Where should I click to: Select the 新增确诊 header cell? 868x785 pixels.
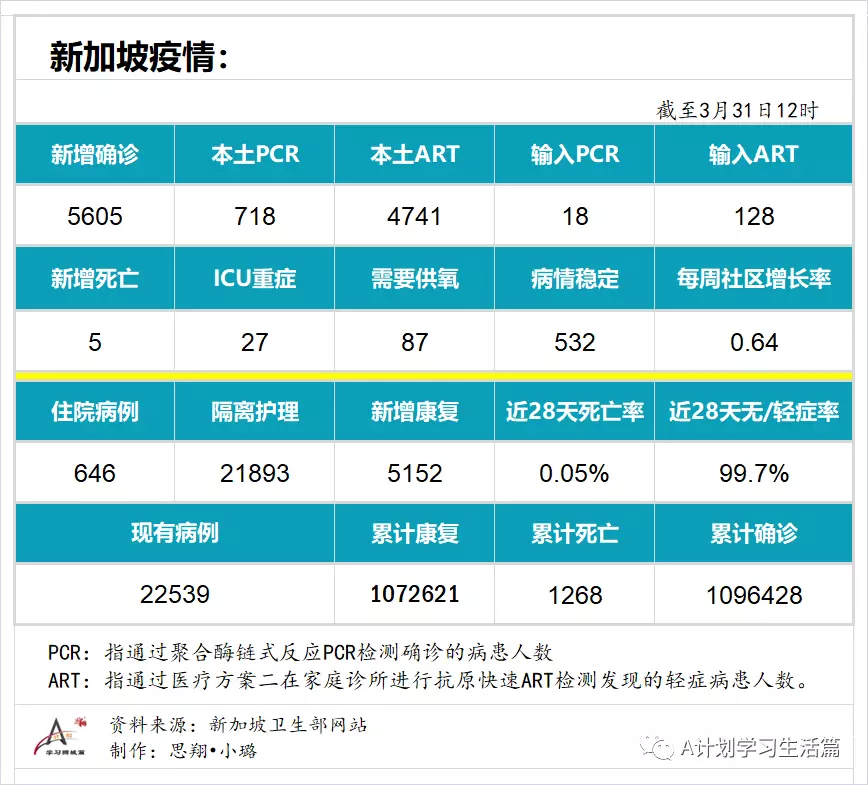pyautogui.click(x=95, y=154)
